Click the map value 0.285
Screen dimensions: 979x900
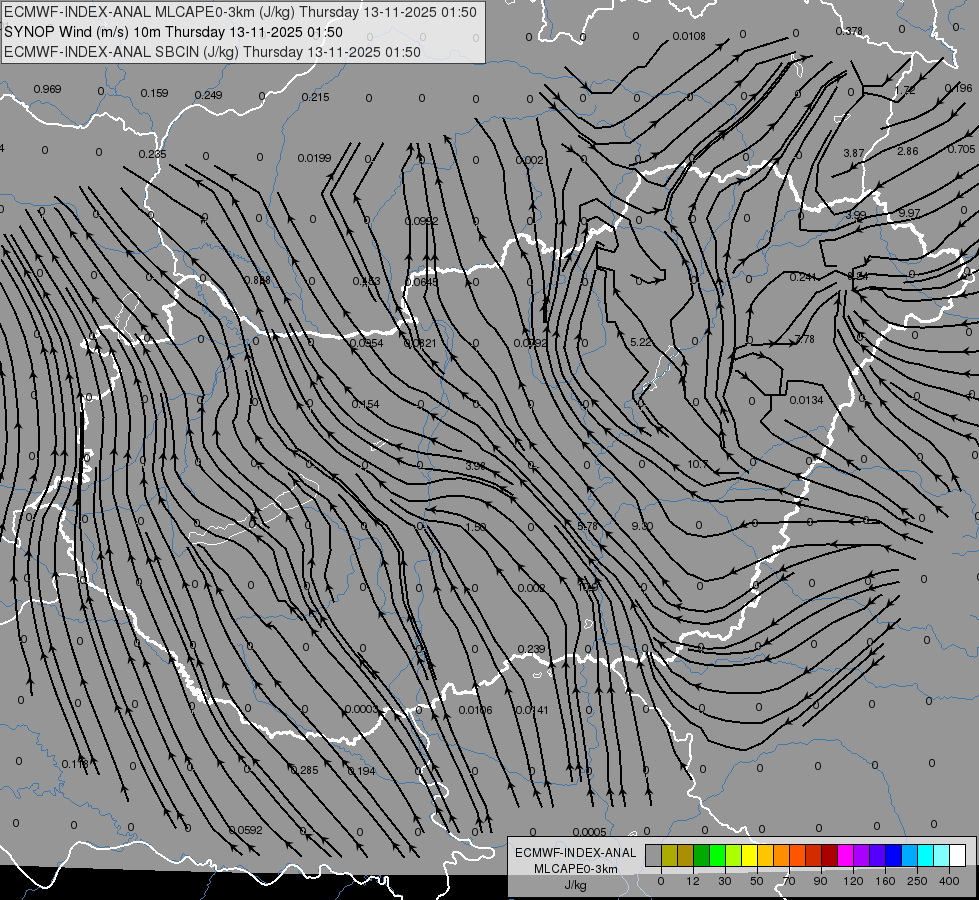305,770
